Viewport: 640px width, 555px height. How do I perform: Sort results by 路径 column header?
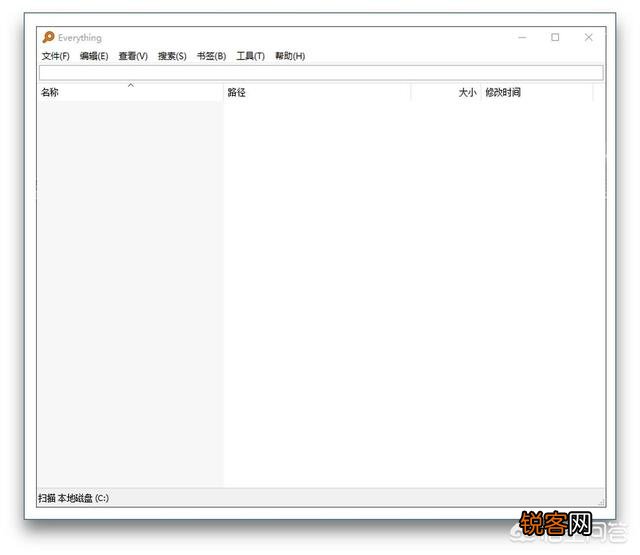317,93
